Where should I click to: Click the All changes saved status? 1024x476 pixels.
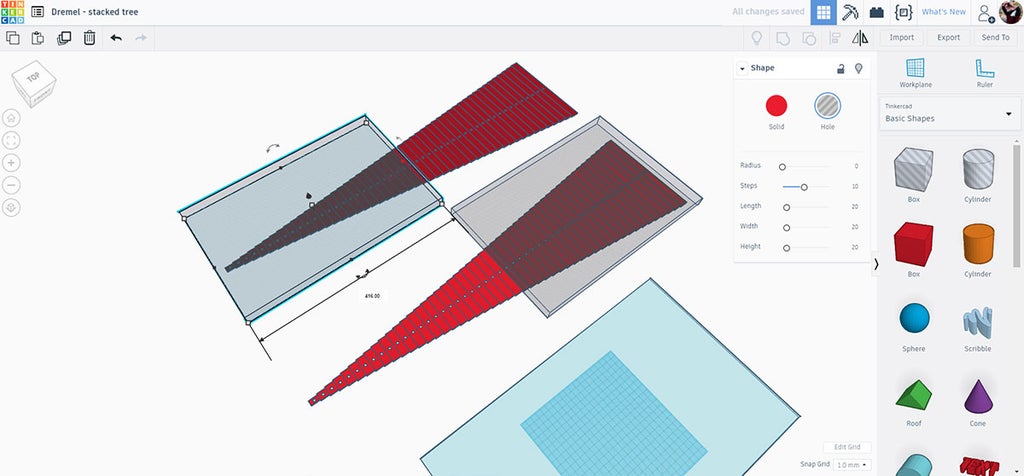pos(768,12)
